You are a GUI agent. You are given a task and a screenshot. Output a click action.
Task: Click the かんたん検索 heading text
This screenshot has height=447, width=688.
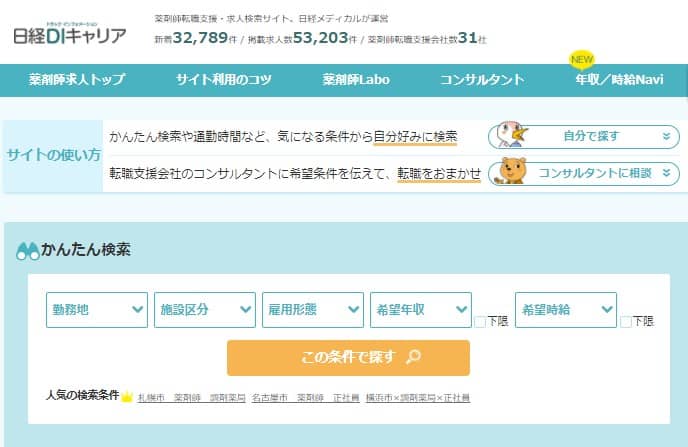pos(86,250)
